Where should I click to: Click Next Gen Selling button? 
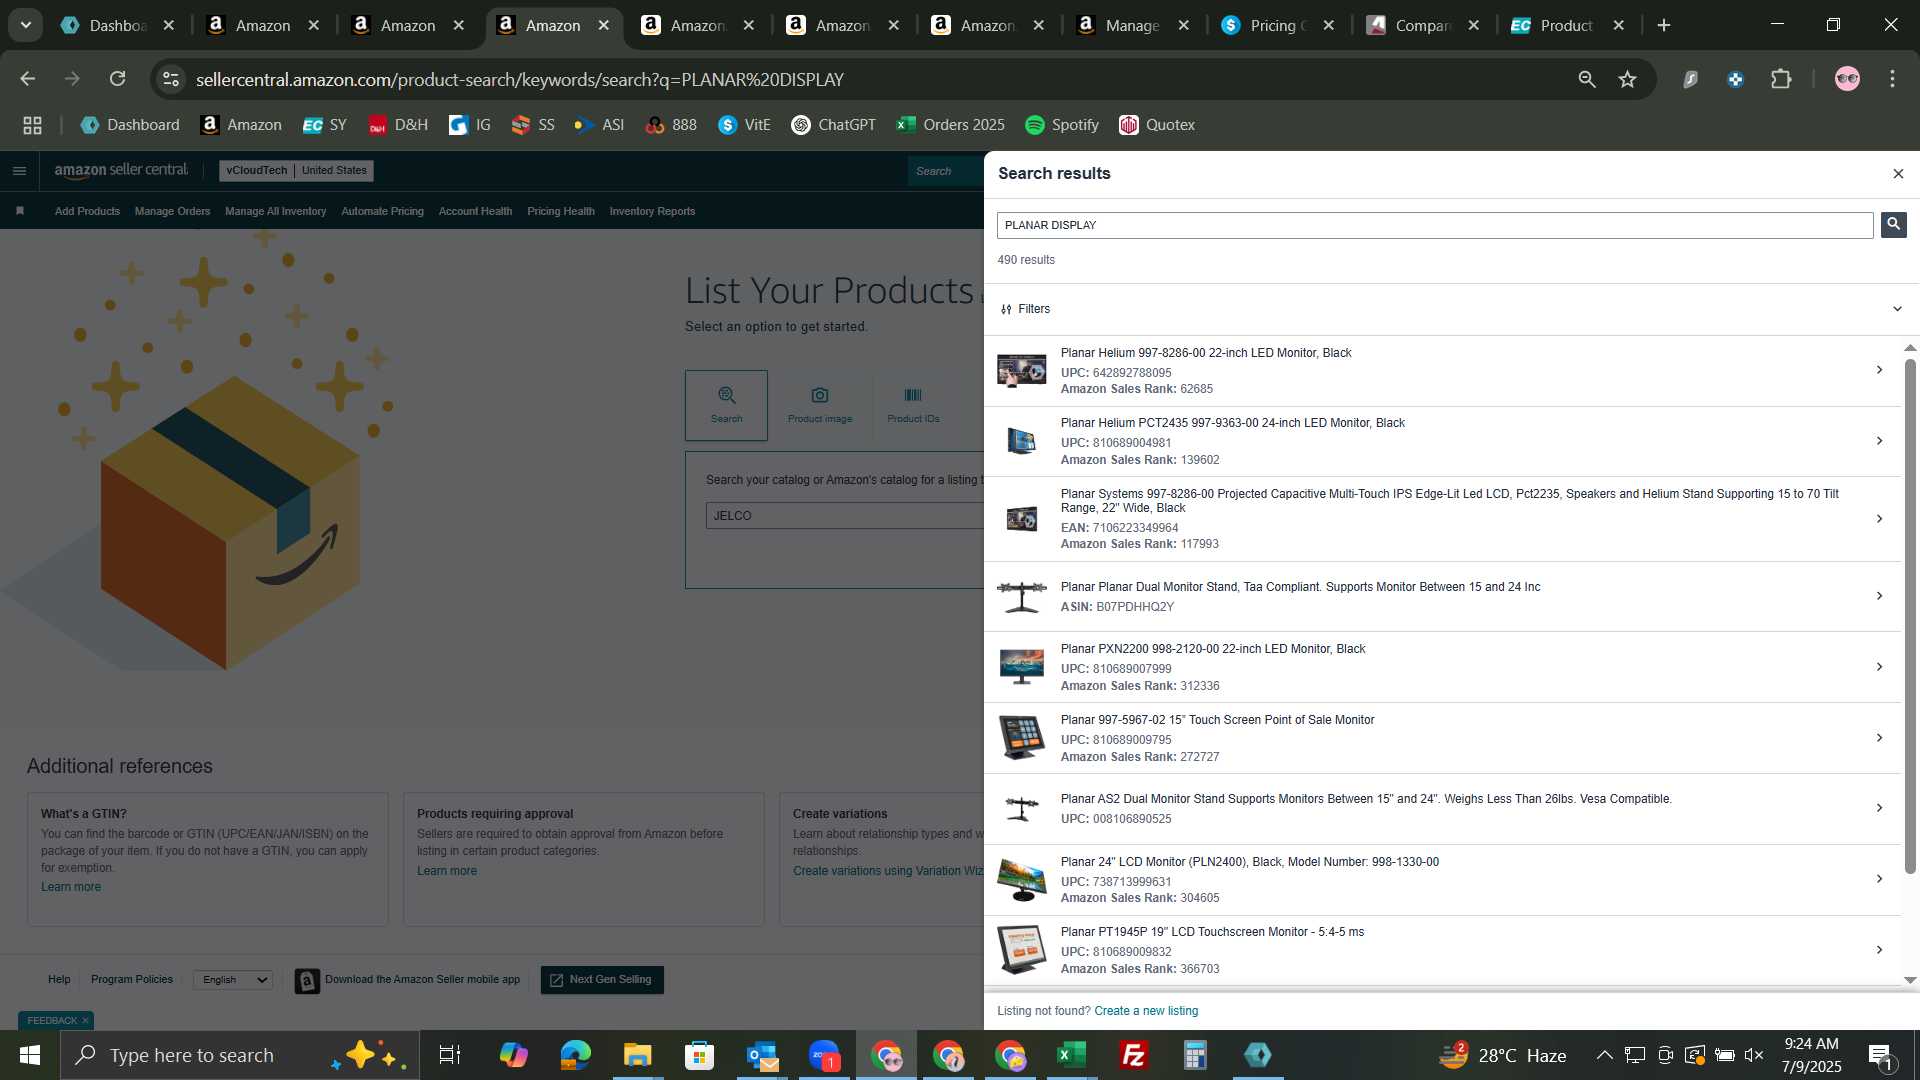click(602, 980)
